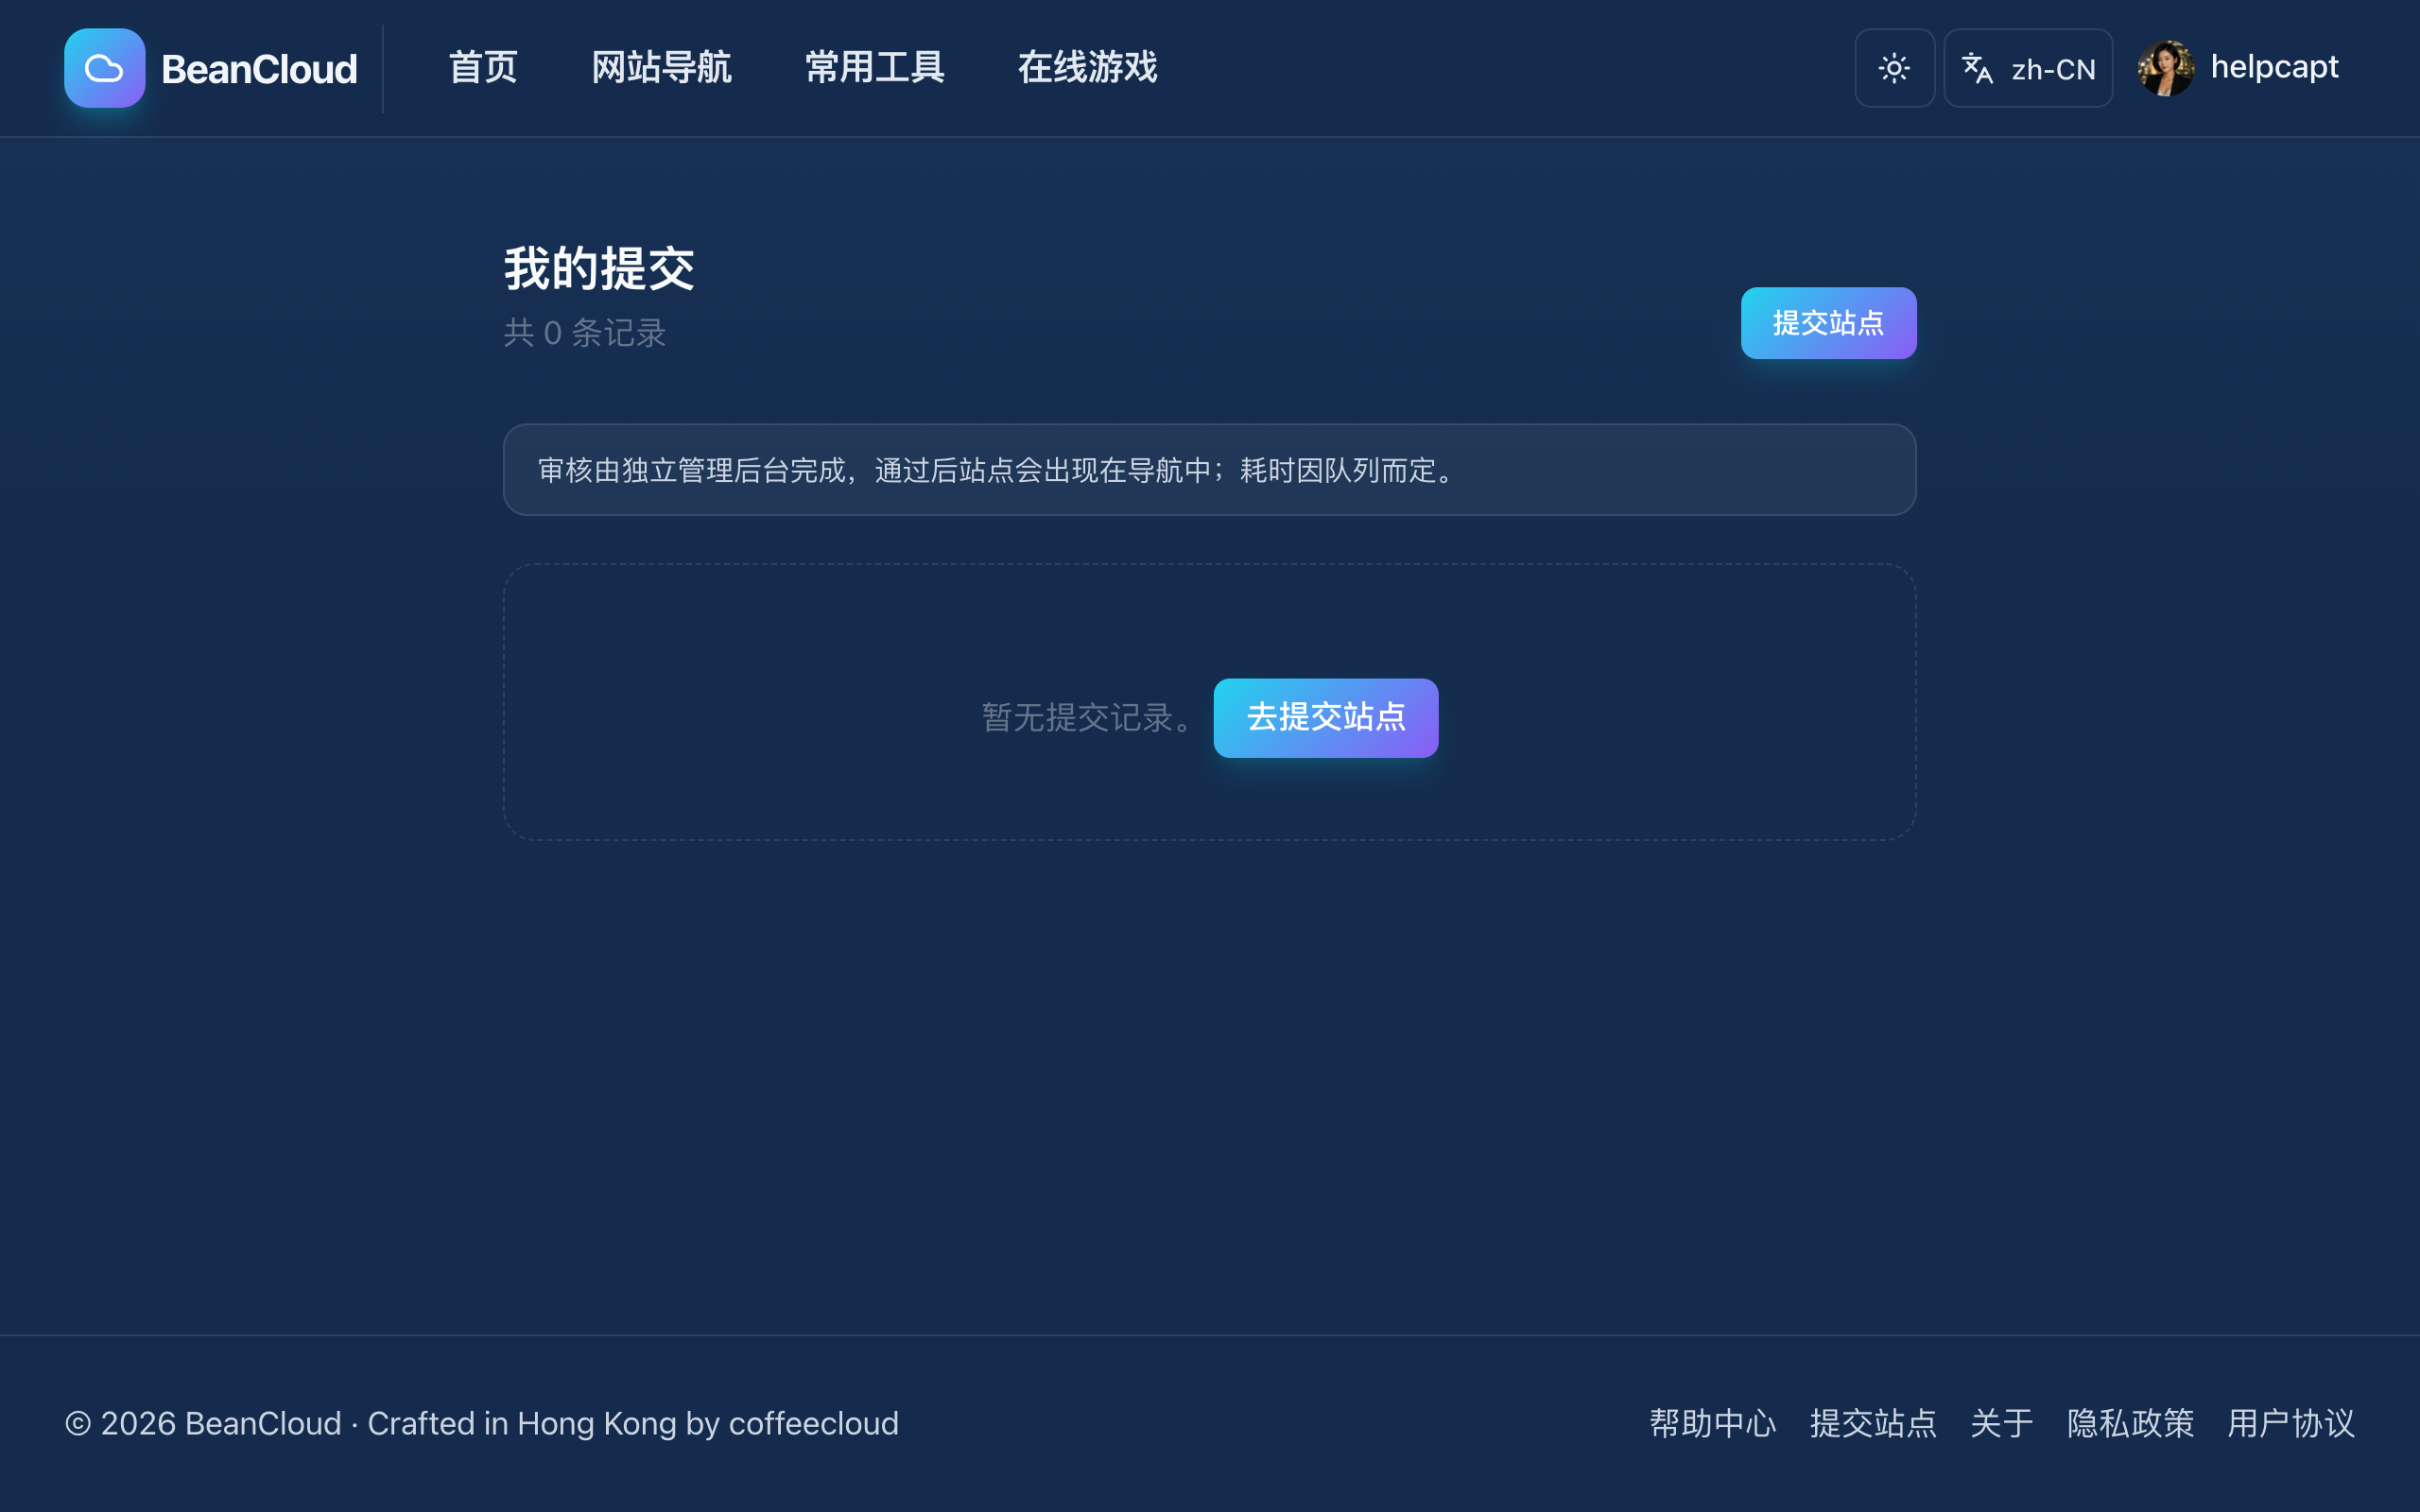This screenshot has width=2420, height=1512.
Task: Open the 关于 footer link
Action: 2002,1423
